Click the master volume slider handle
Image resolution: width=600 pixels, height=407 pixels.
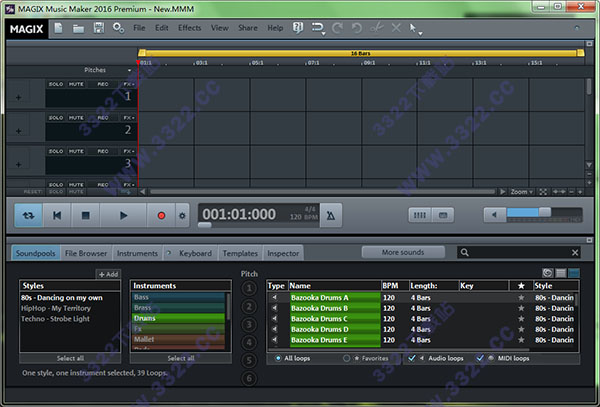click(x=545, y=212)
